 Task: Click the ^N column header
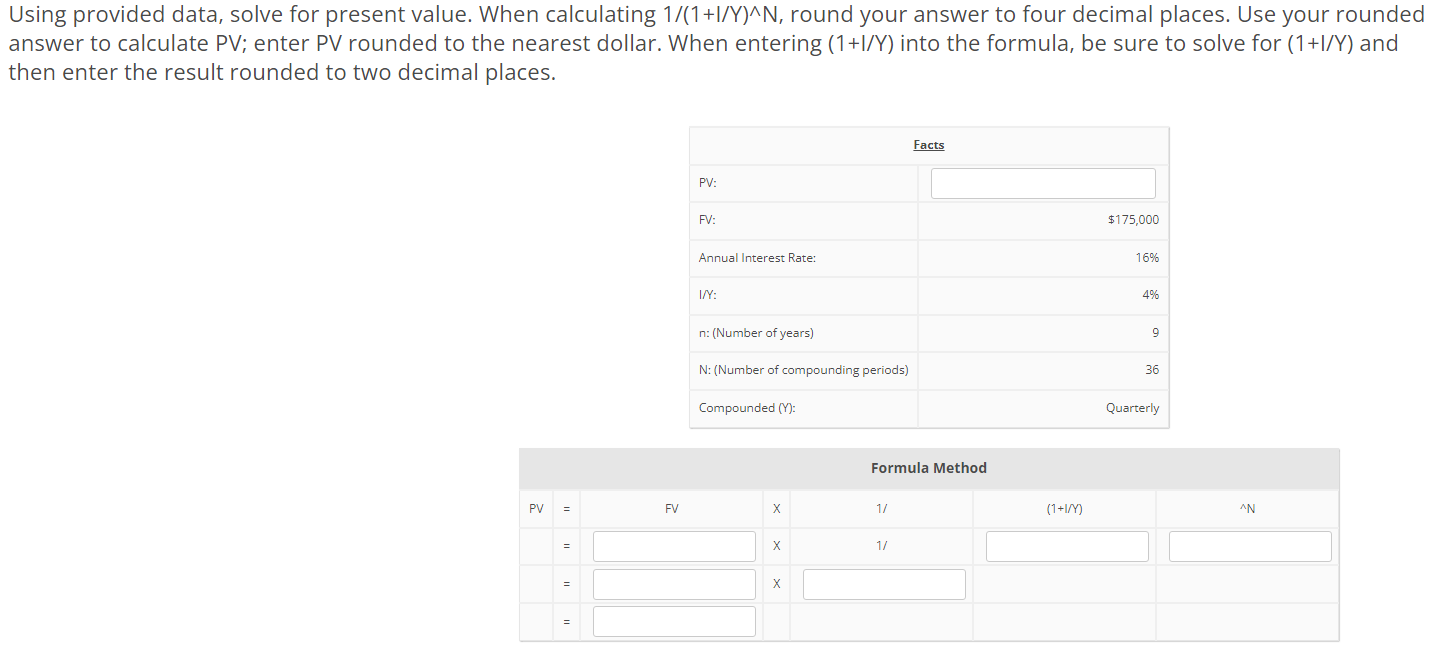(x=1247, y=508)
